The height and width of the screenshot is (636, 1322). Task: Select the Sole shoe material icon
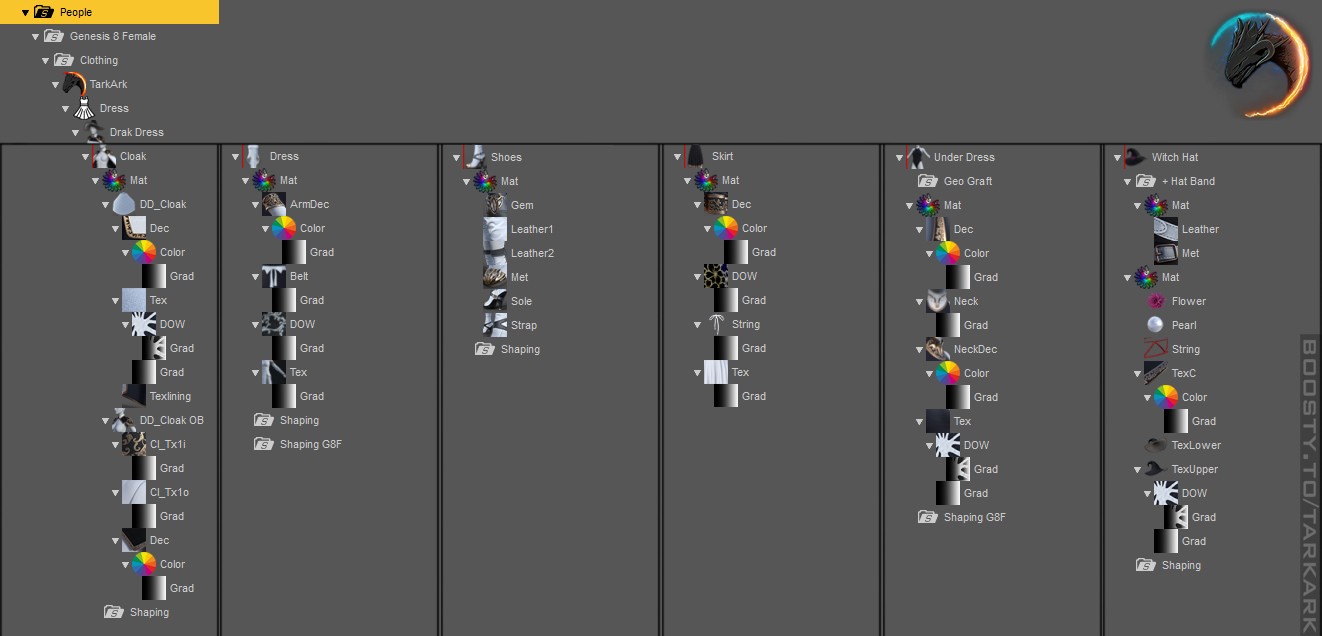pos(495,301)
